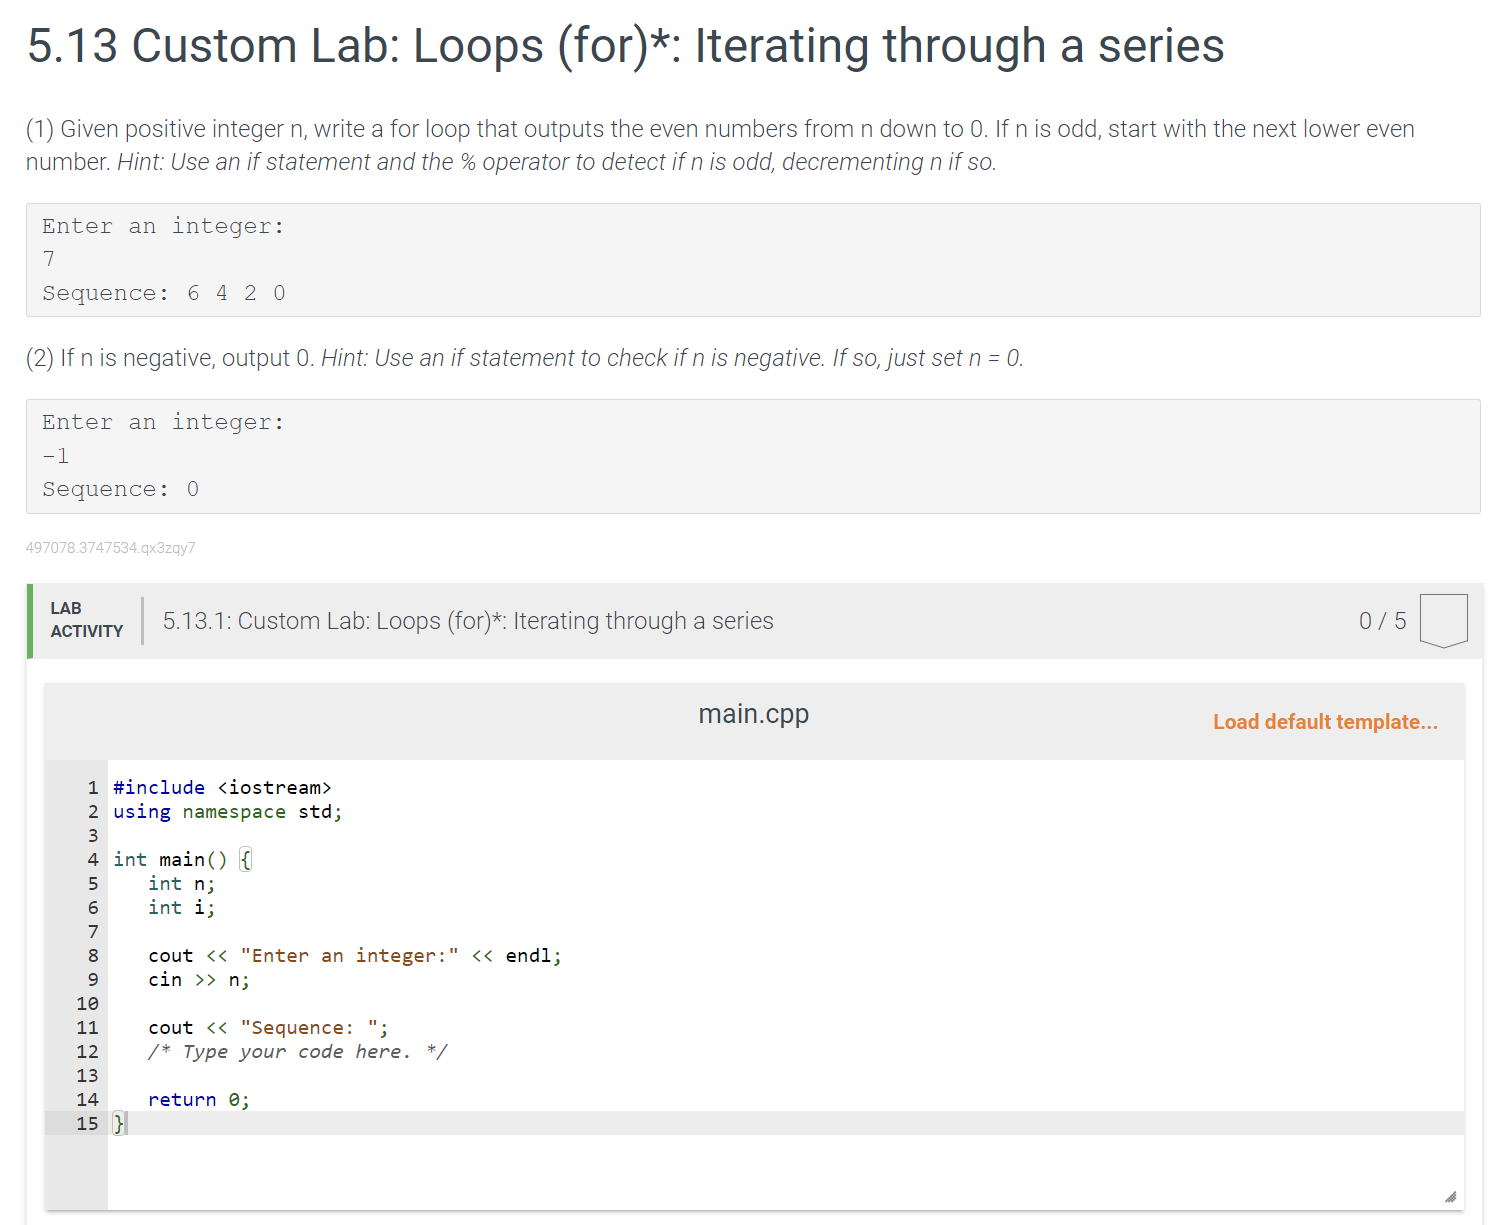Click line number 15 showing the closing brace
Image resolution: width=1495 pixels, height=1225 pixels.
(88, 1123)
